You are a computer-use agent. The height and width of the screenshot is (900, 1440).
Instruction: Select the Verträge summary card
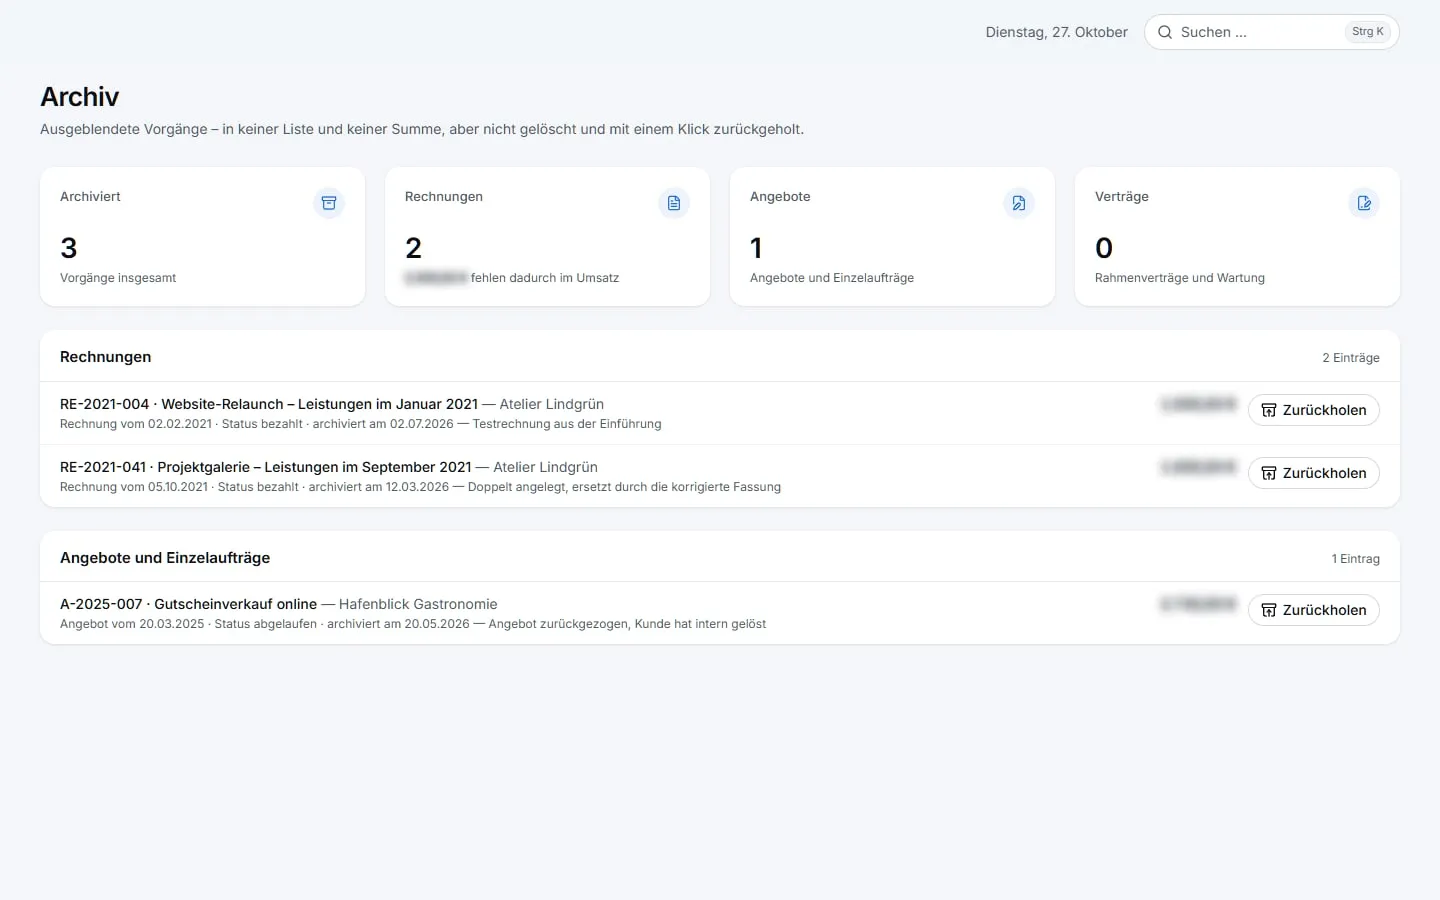[1237, 236]
